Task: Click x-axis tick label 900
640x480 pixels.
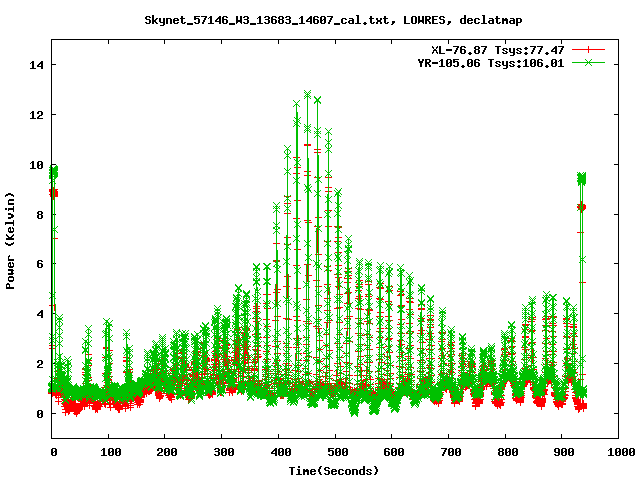Action: click(x=564, y=452)
